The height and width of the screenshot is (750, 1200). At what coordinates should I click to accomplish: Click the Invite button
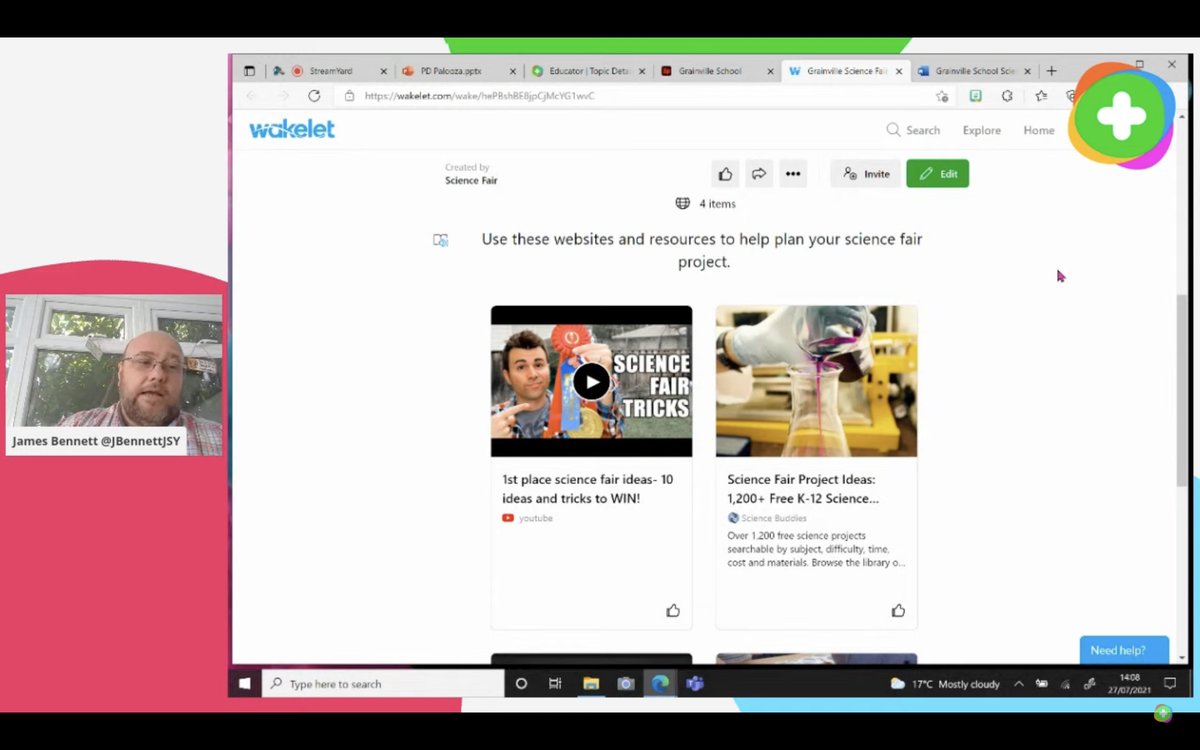click(866, 174)
